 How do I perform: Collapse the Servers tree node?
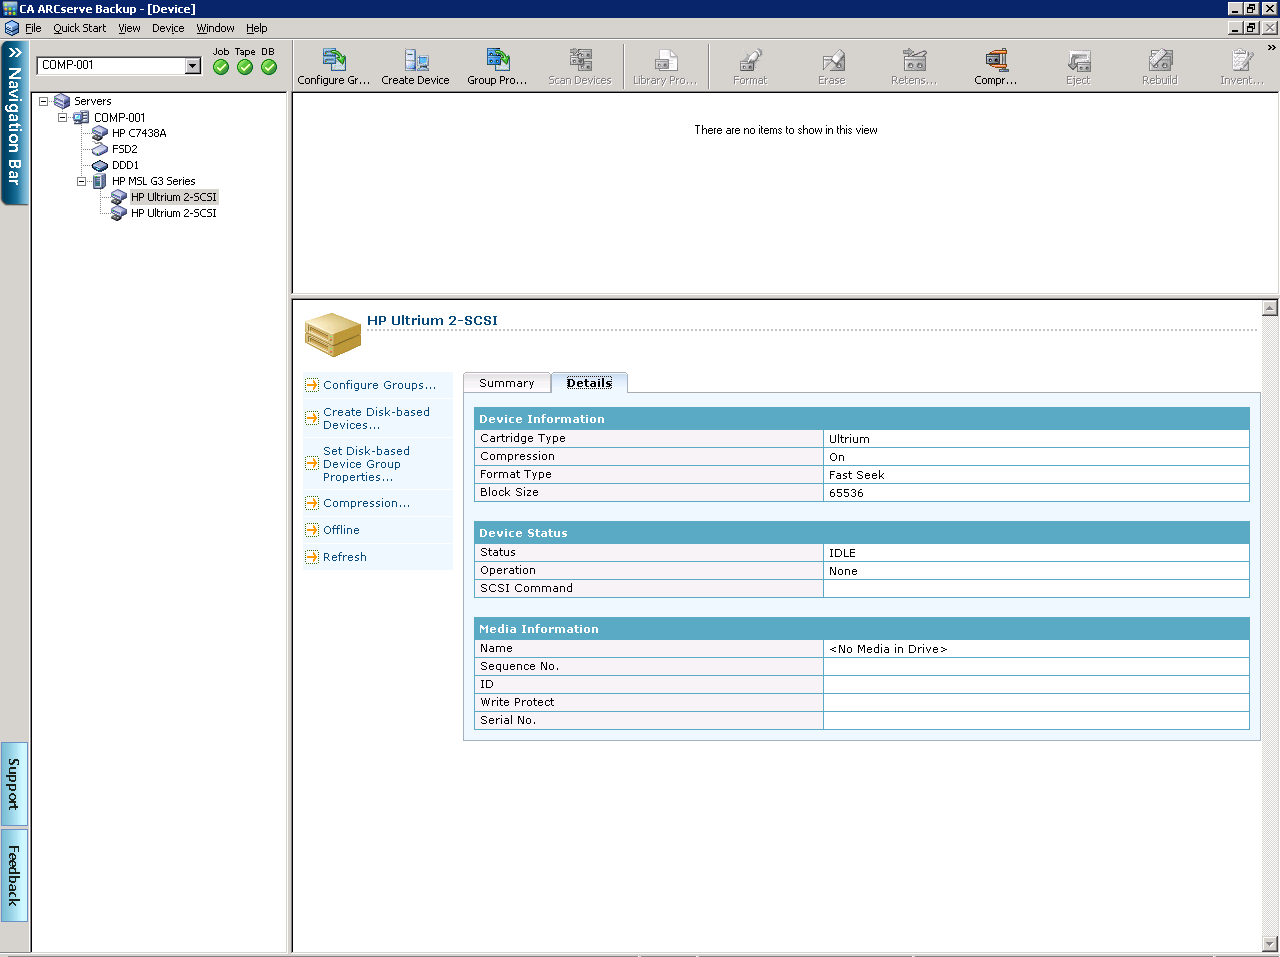[x=44, y=101]
